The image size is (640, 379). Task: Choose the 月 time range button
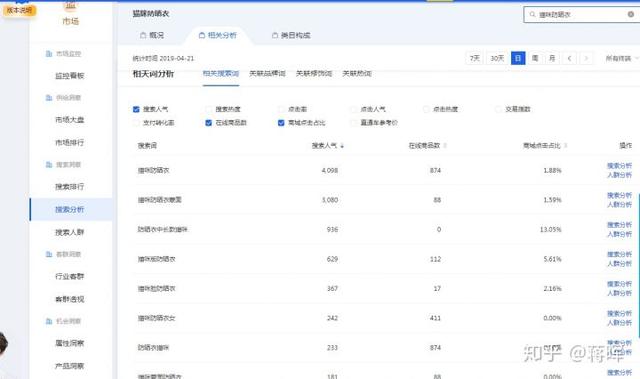(552, 58)
